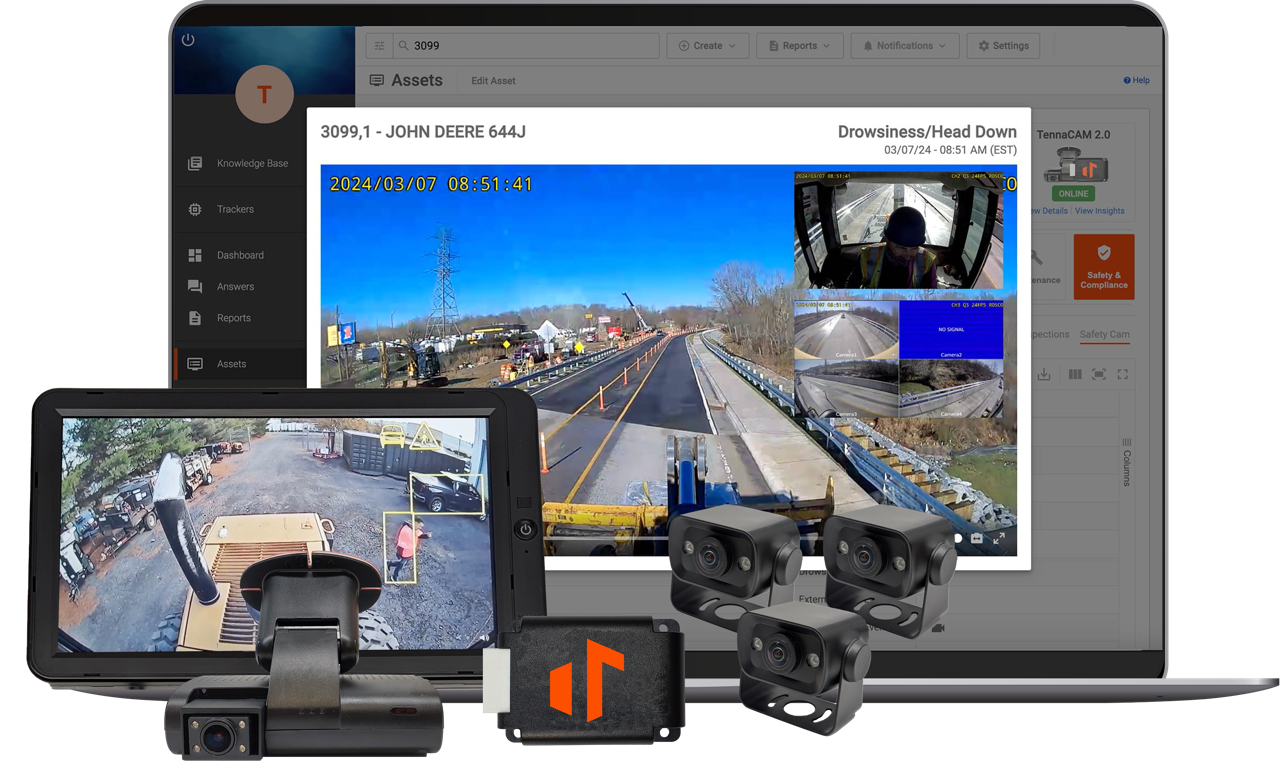This screenshot has width=1280, height=766.
Task: Click the TennaCAM 2.0 device image
Action: [x=1074, y=165]
